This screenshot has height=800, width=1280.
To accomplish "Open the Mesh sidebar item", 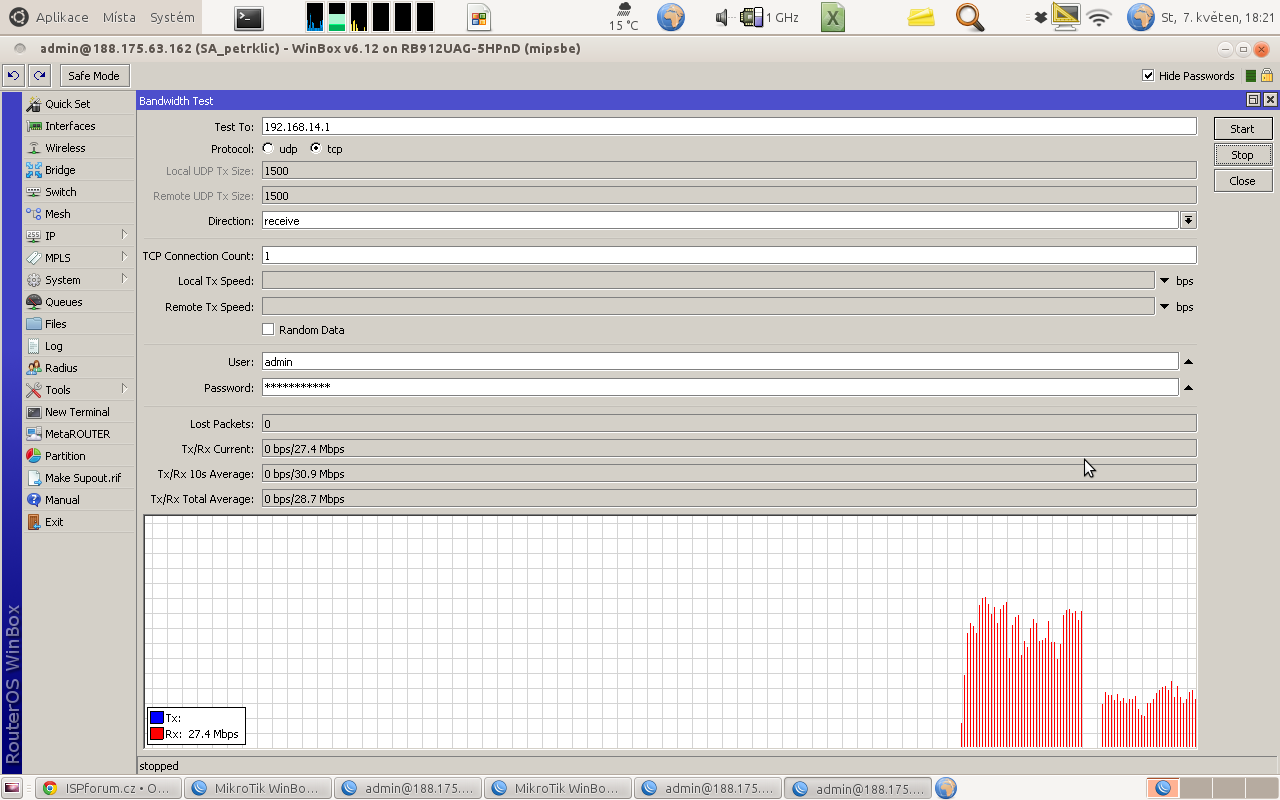I will tap(78, 214).
